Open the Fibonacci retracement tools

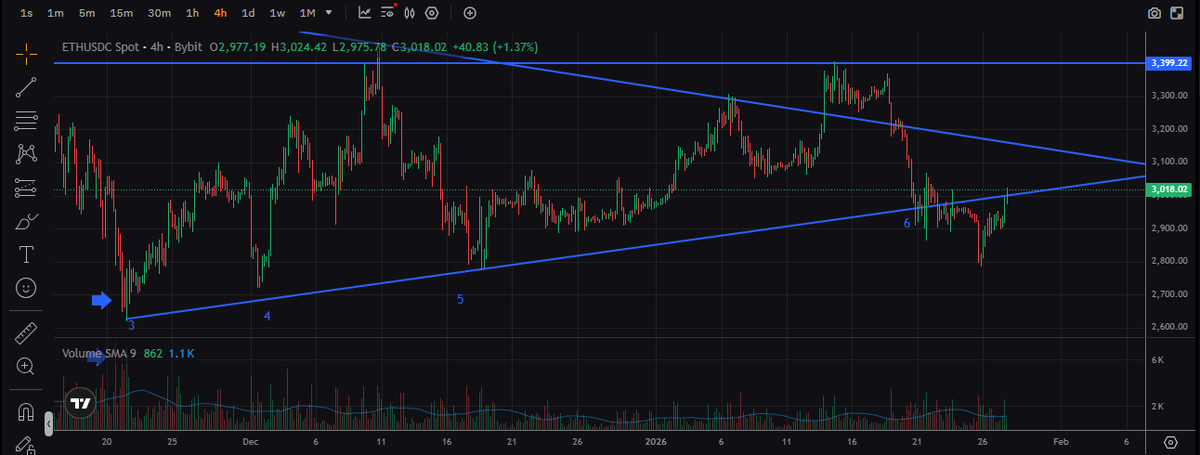pos(27,121)
